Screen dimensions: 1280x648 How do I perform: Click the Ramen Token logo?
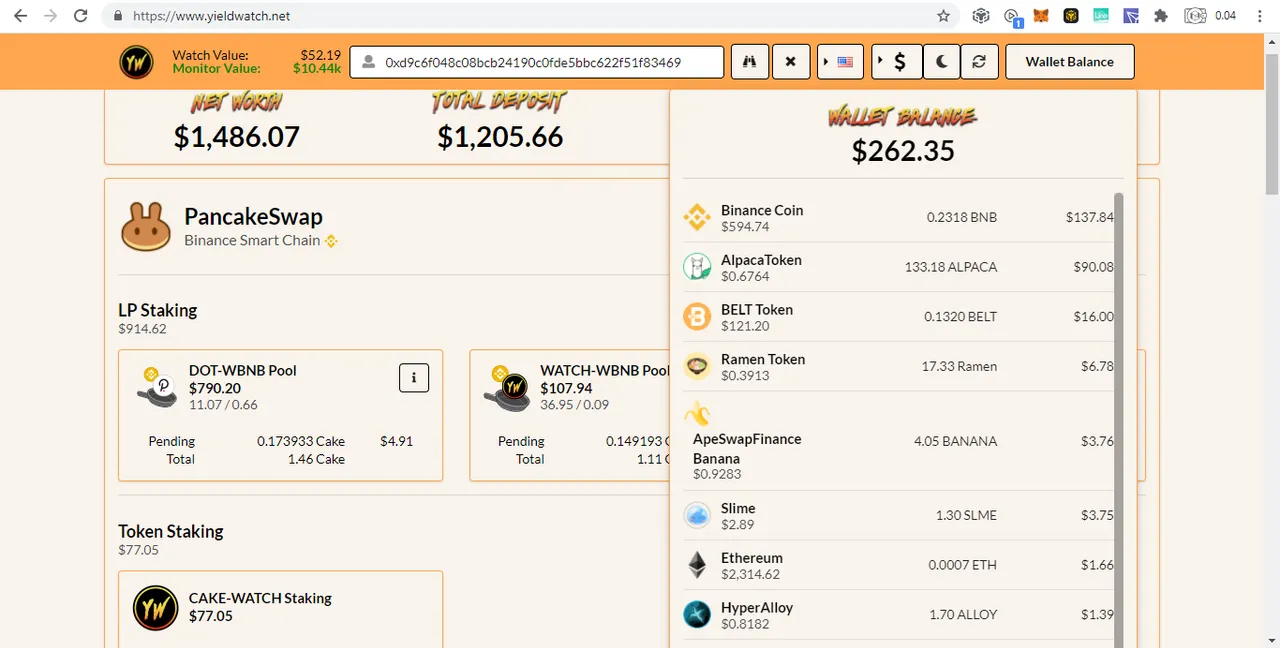coord(697,366)
